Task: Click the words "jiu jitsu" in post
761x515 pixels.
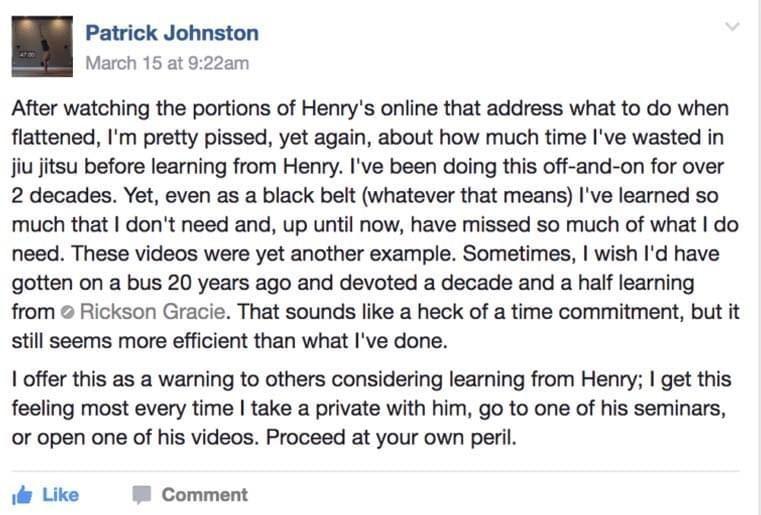Action: [x=45, y=167]
